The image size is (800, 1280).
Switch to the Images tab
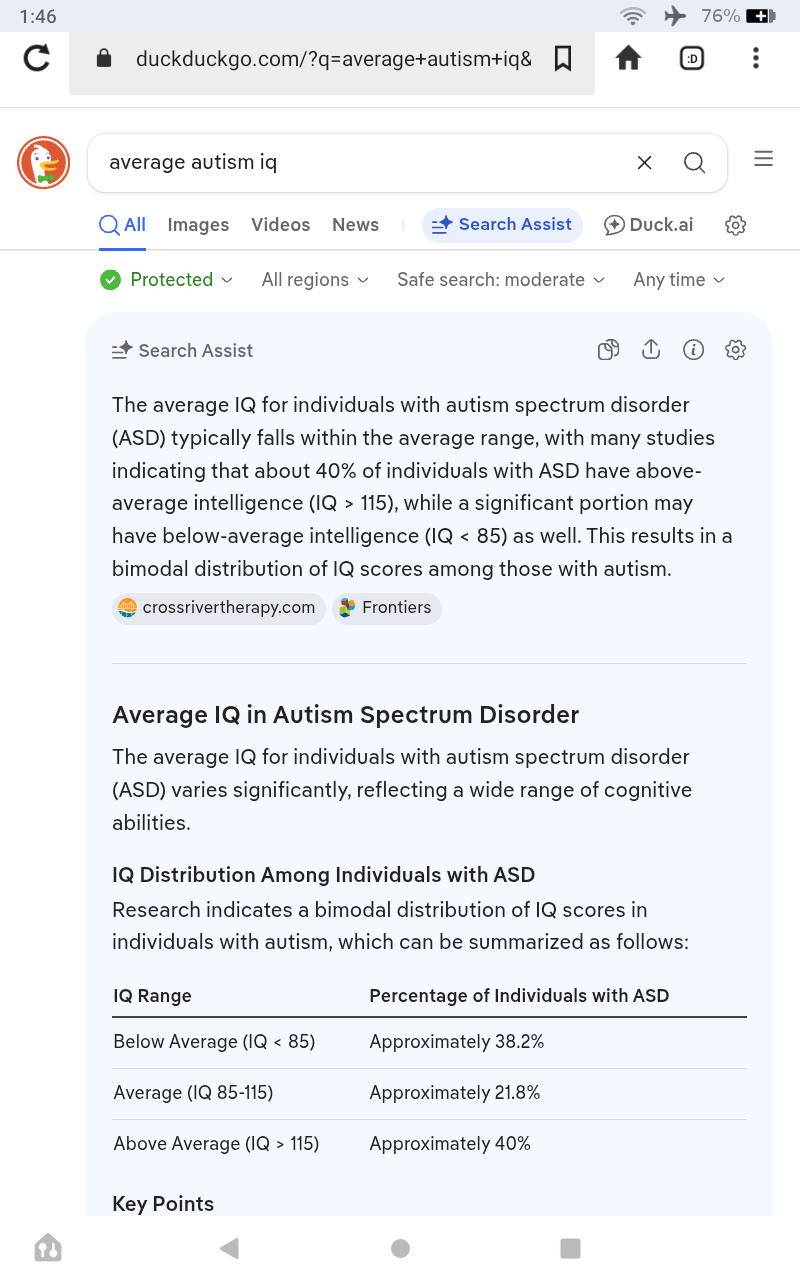point(198,225)
